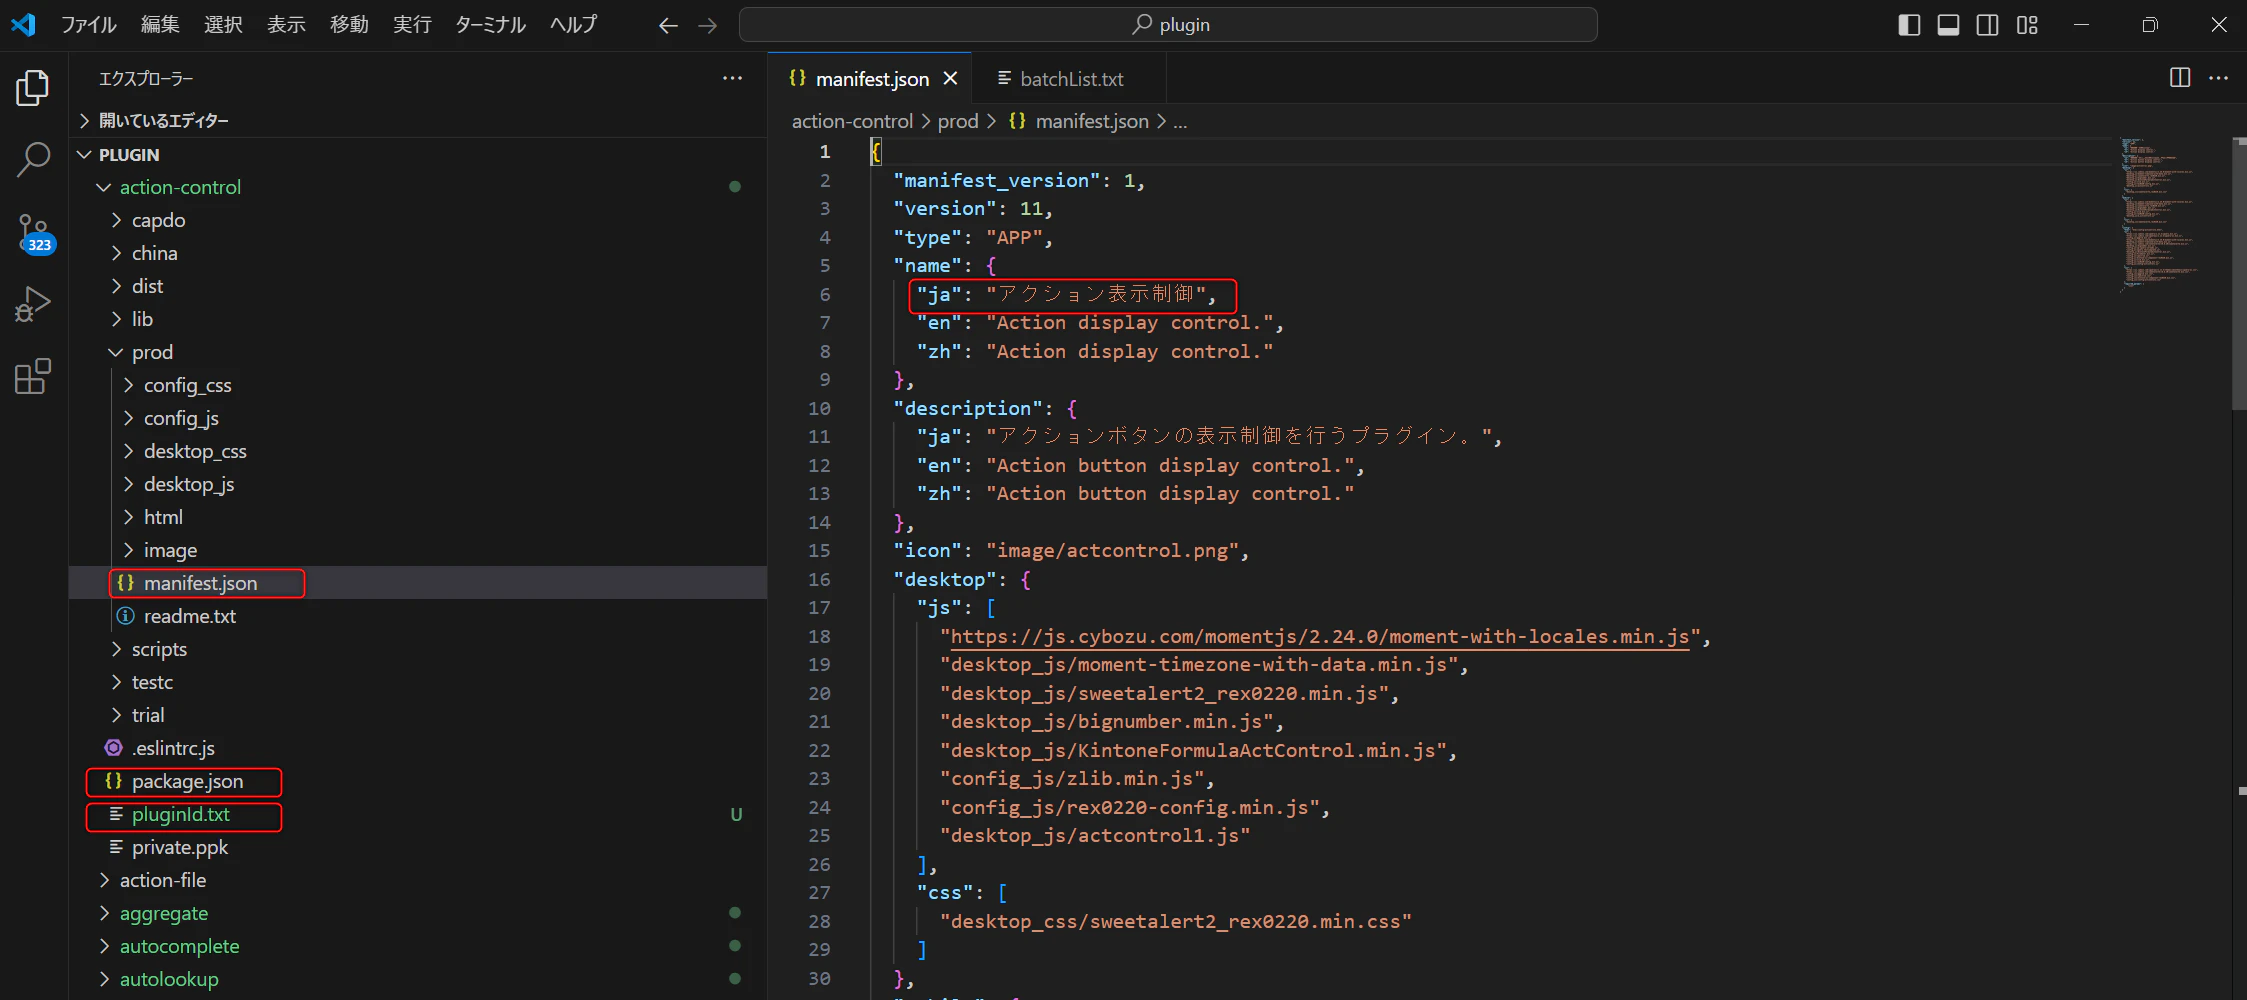This screenshot has width=2247, height=1000.
Task: Open the Explorer view in activity bar
Action: coord(33,88)
